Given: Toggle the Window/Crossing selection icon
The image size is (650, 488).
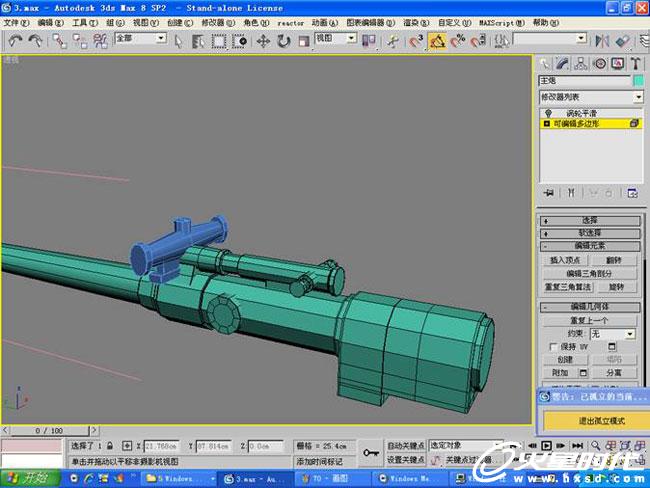Looking at the screenshot, I should [x=239, y=41].
